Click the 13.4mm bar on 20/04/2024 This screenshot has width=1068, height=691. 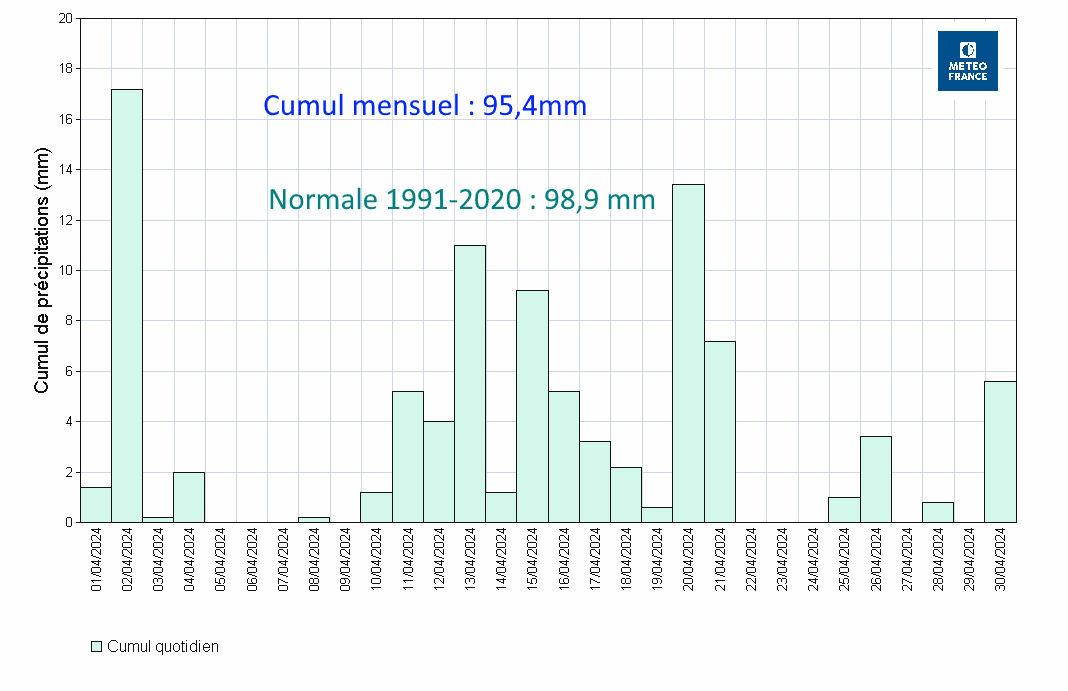coord(689,350)
